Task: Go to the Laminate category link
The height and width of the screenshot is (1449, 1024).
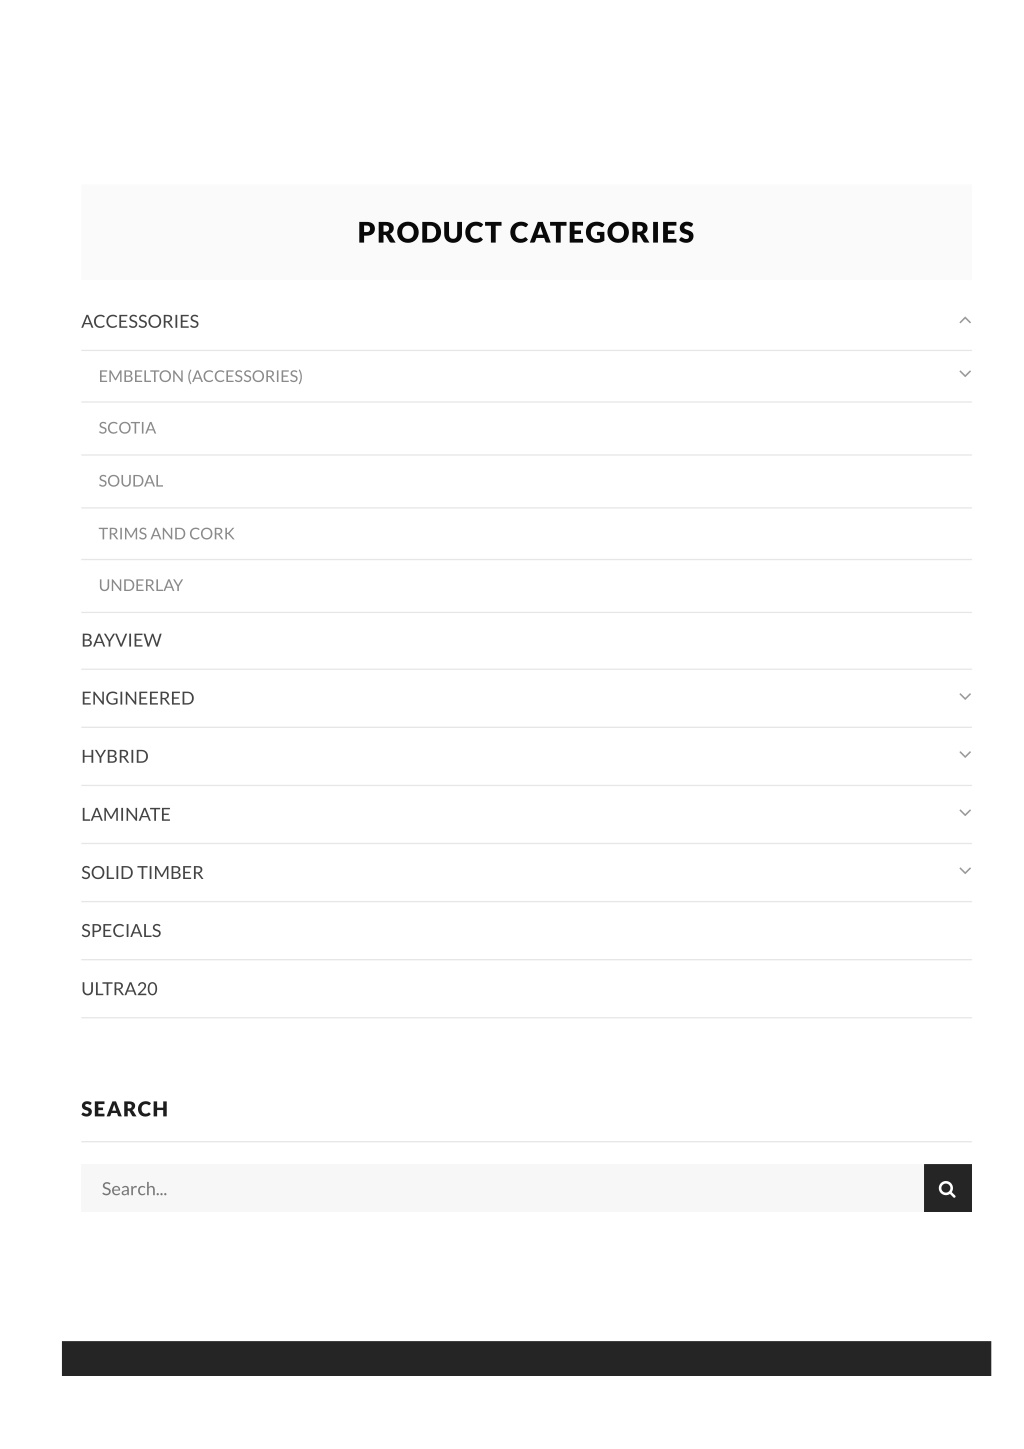Action: (126, 814)
